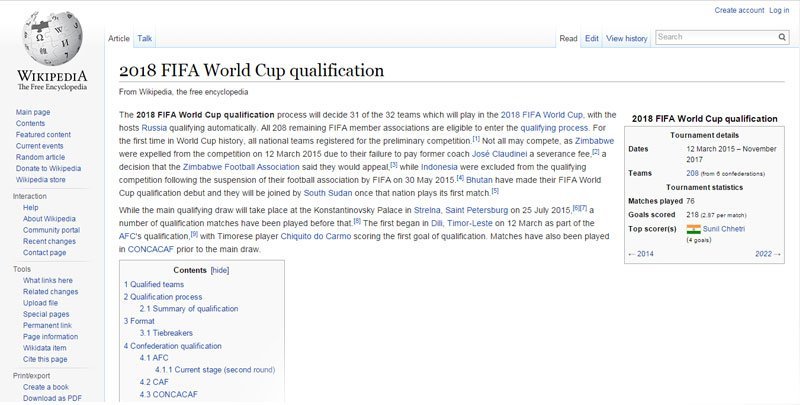Screen dimensions: 800x405
Task: Open Recent changes
Action: tap(49, 241)
